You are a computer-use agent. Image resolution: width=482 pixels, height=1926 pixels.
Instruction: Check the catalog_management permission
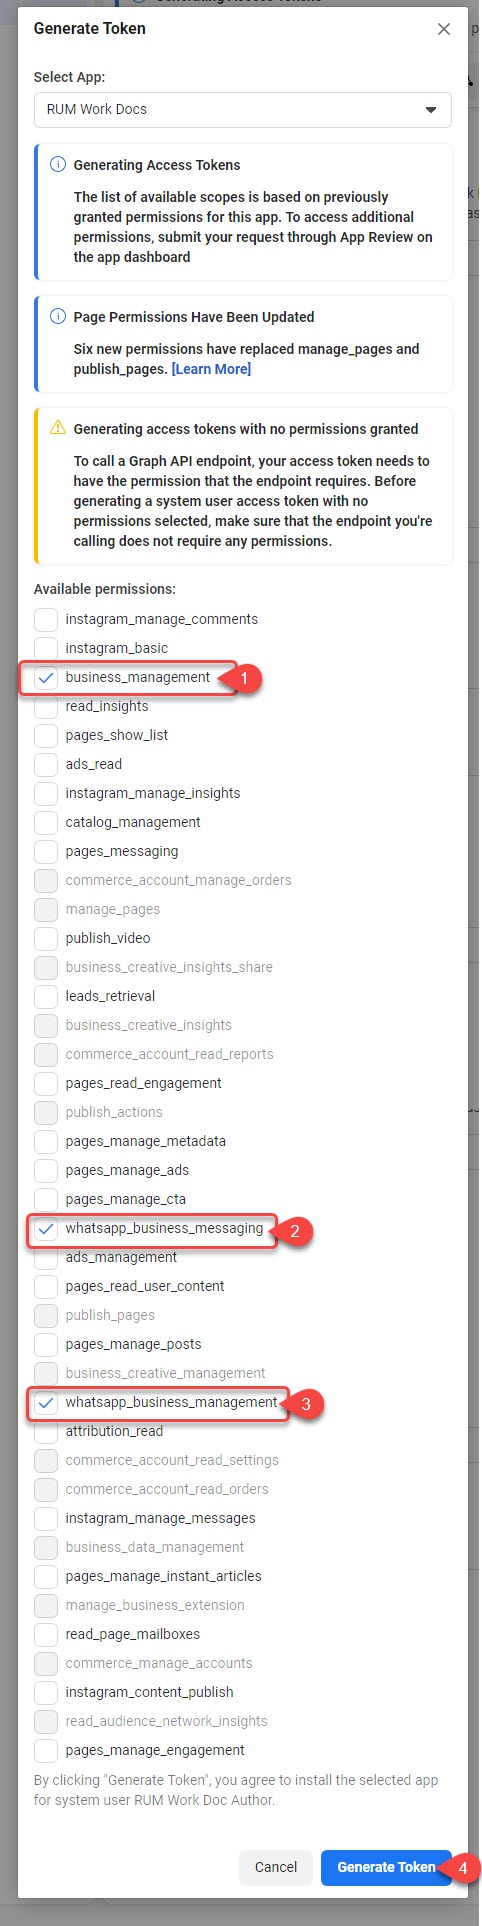(46, 822)
